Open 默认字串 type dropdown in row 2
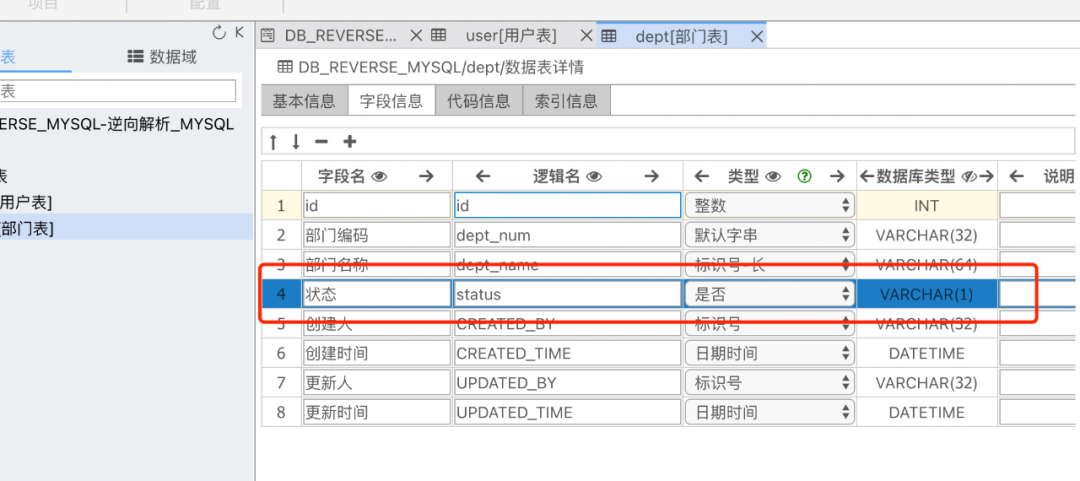1080x481 pixels. (x=770, y=235)
